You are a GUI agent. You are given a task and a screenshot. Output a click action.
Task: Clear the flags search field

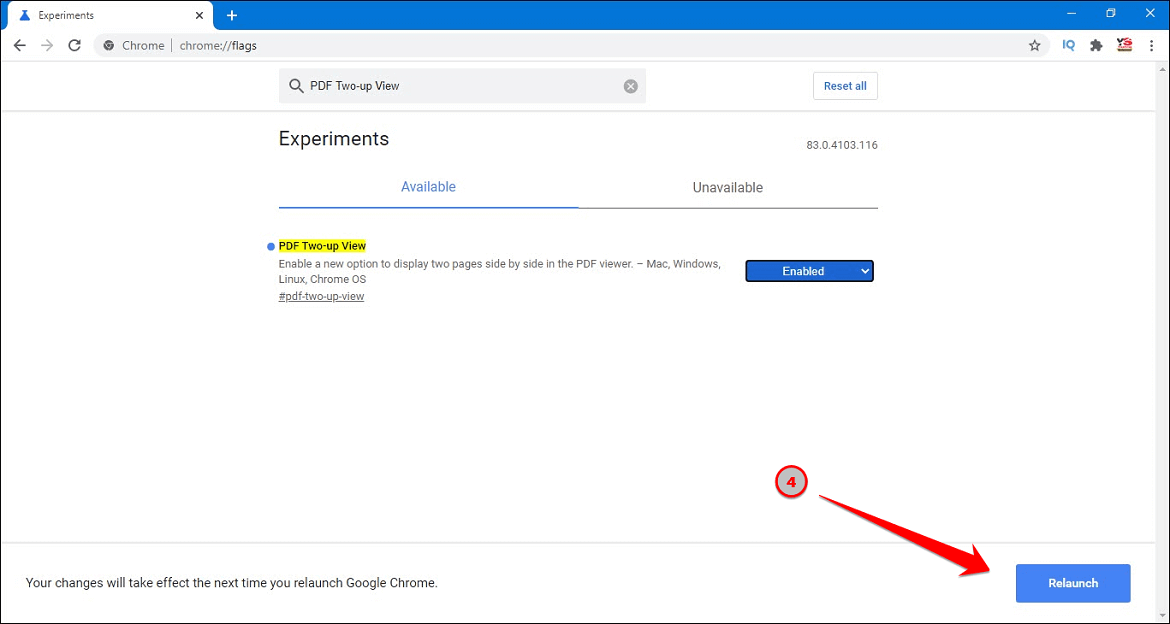click(x=631, y=86)
